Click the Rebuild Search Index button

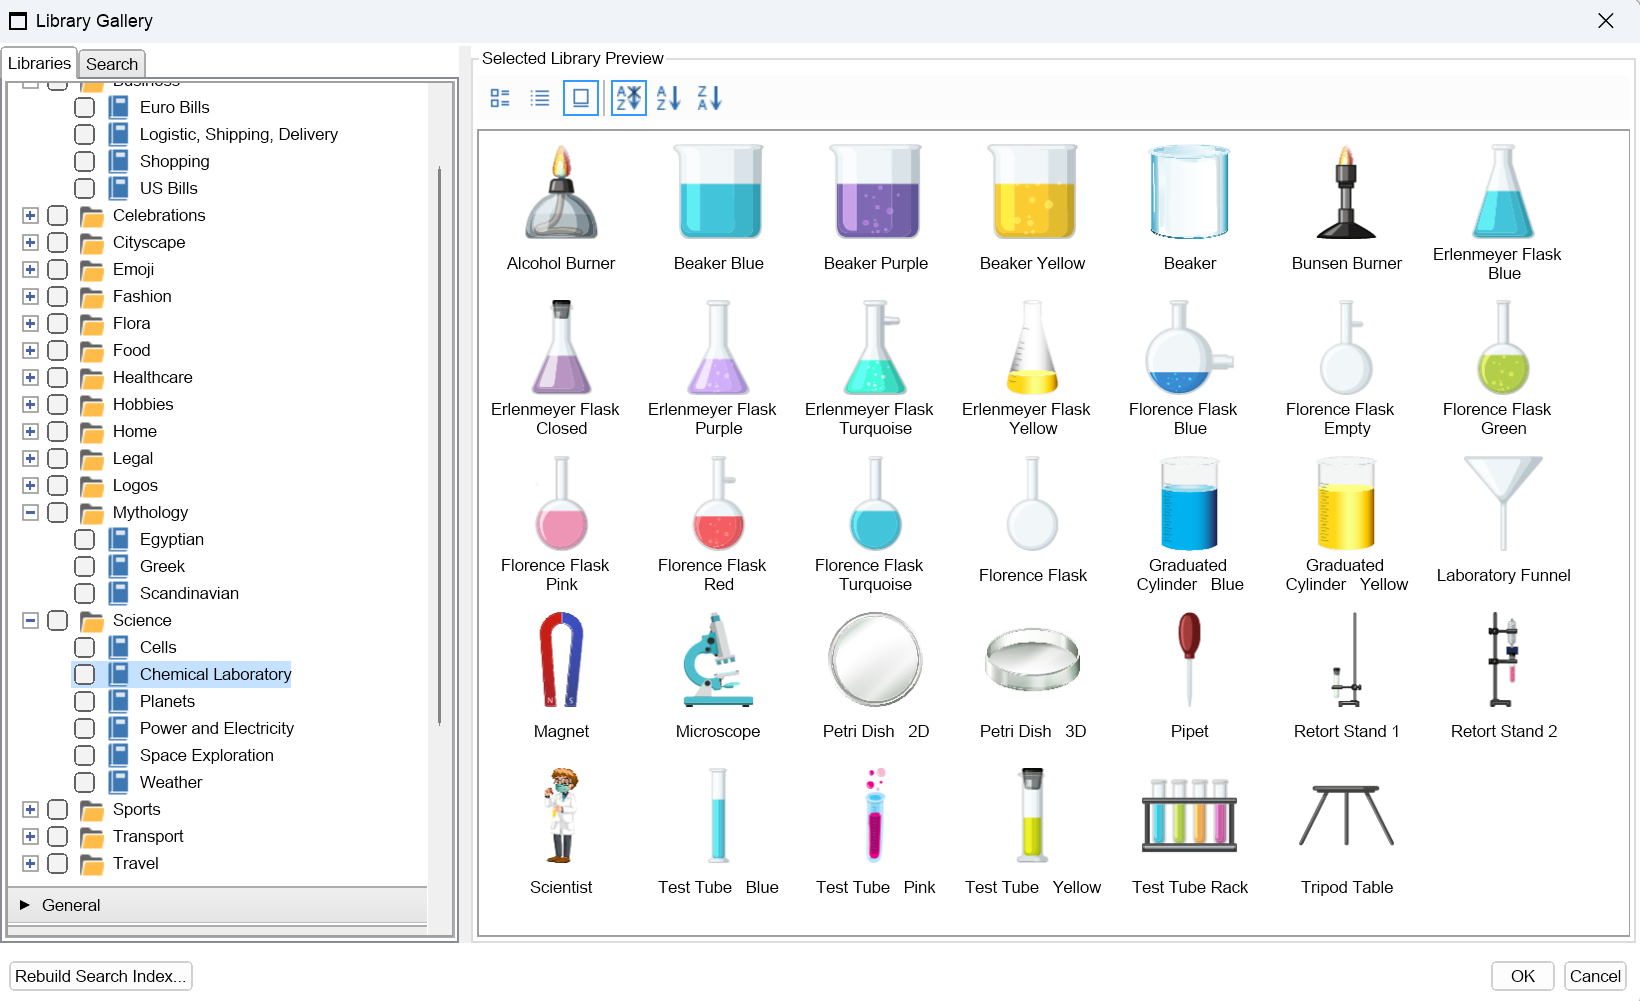click(x=100, y=976)
